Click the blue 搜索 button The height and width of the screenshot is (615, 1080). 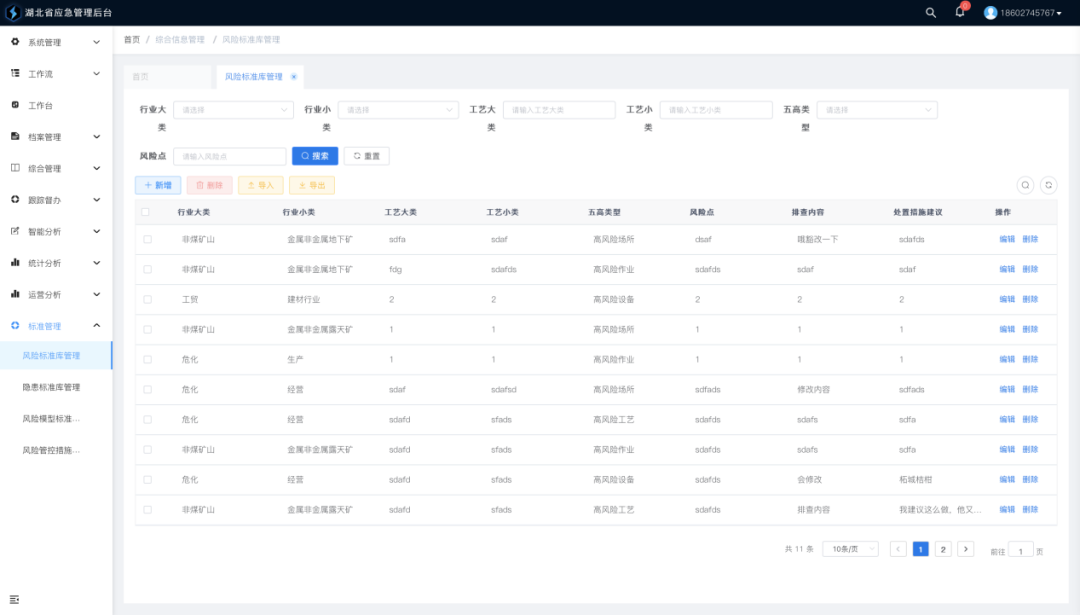[315, 156]
